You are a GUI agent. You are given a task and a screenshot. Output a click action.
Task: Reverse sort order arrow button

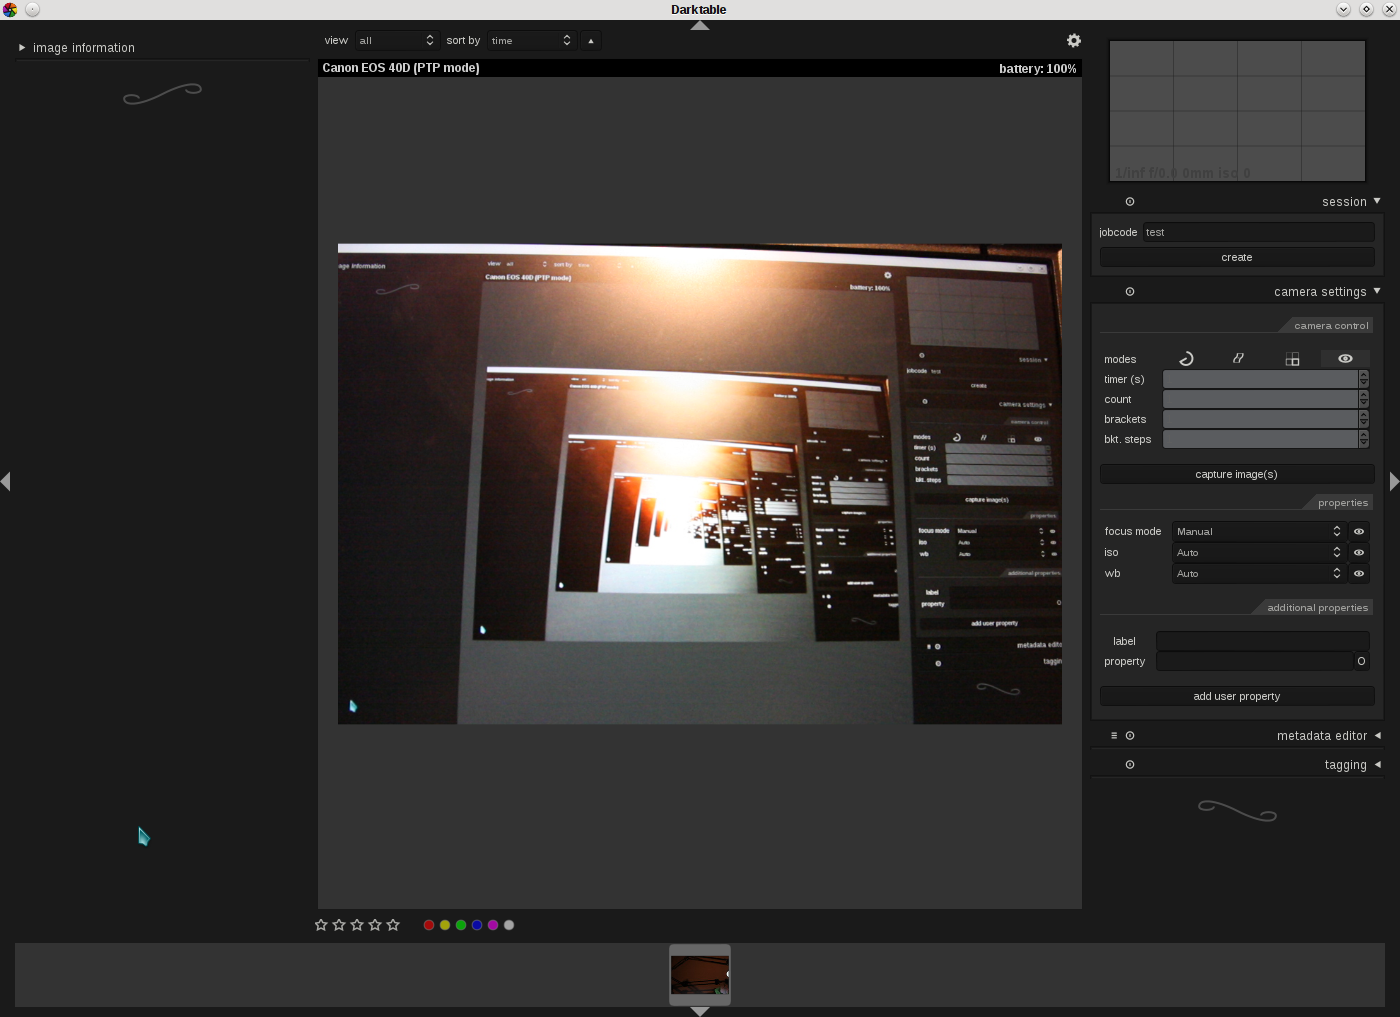click(x=591, y=41)
